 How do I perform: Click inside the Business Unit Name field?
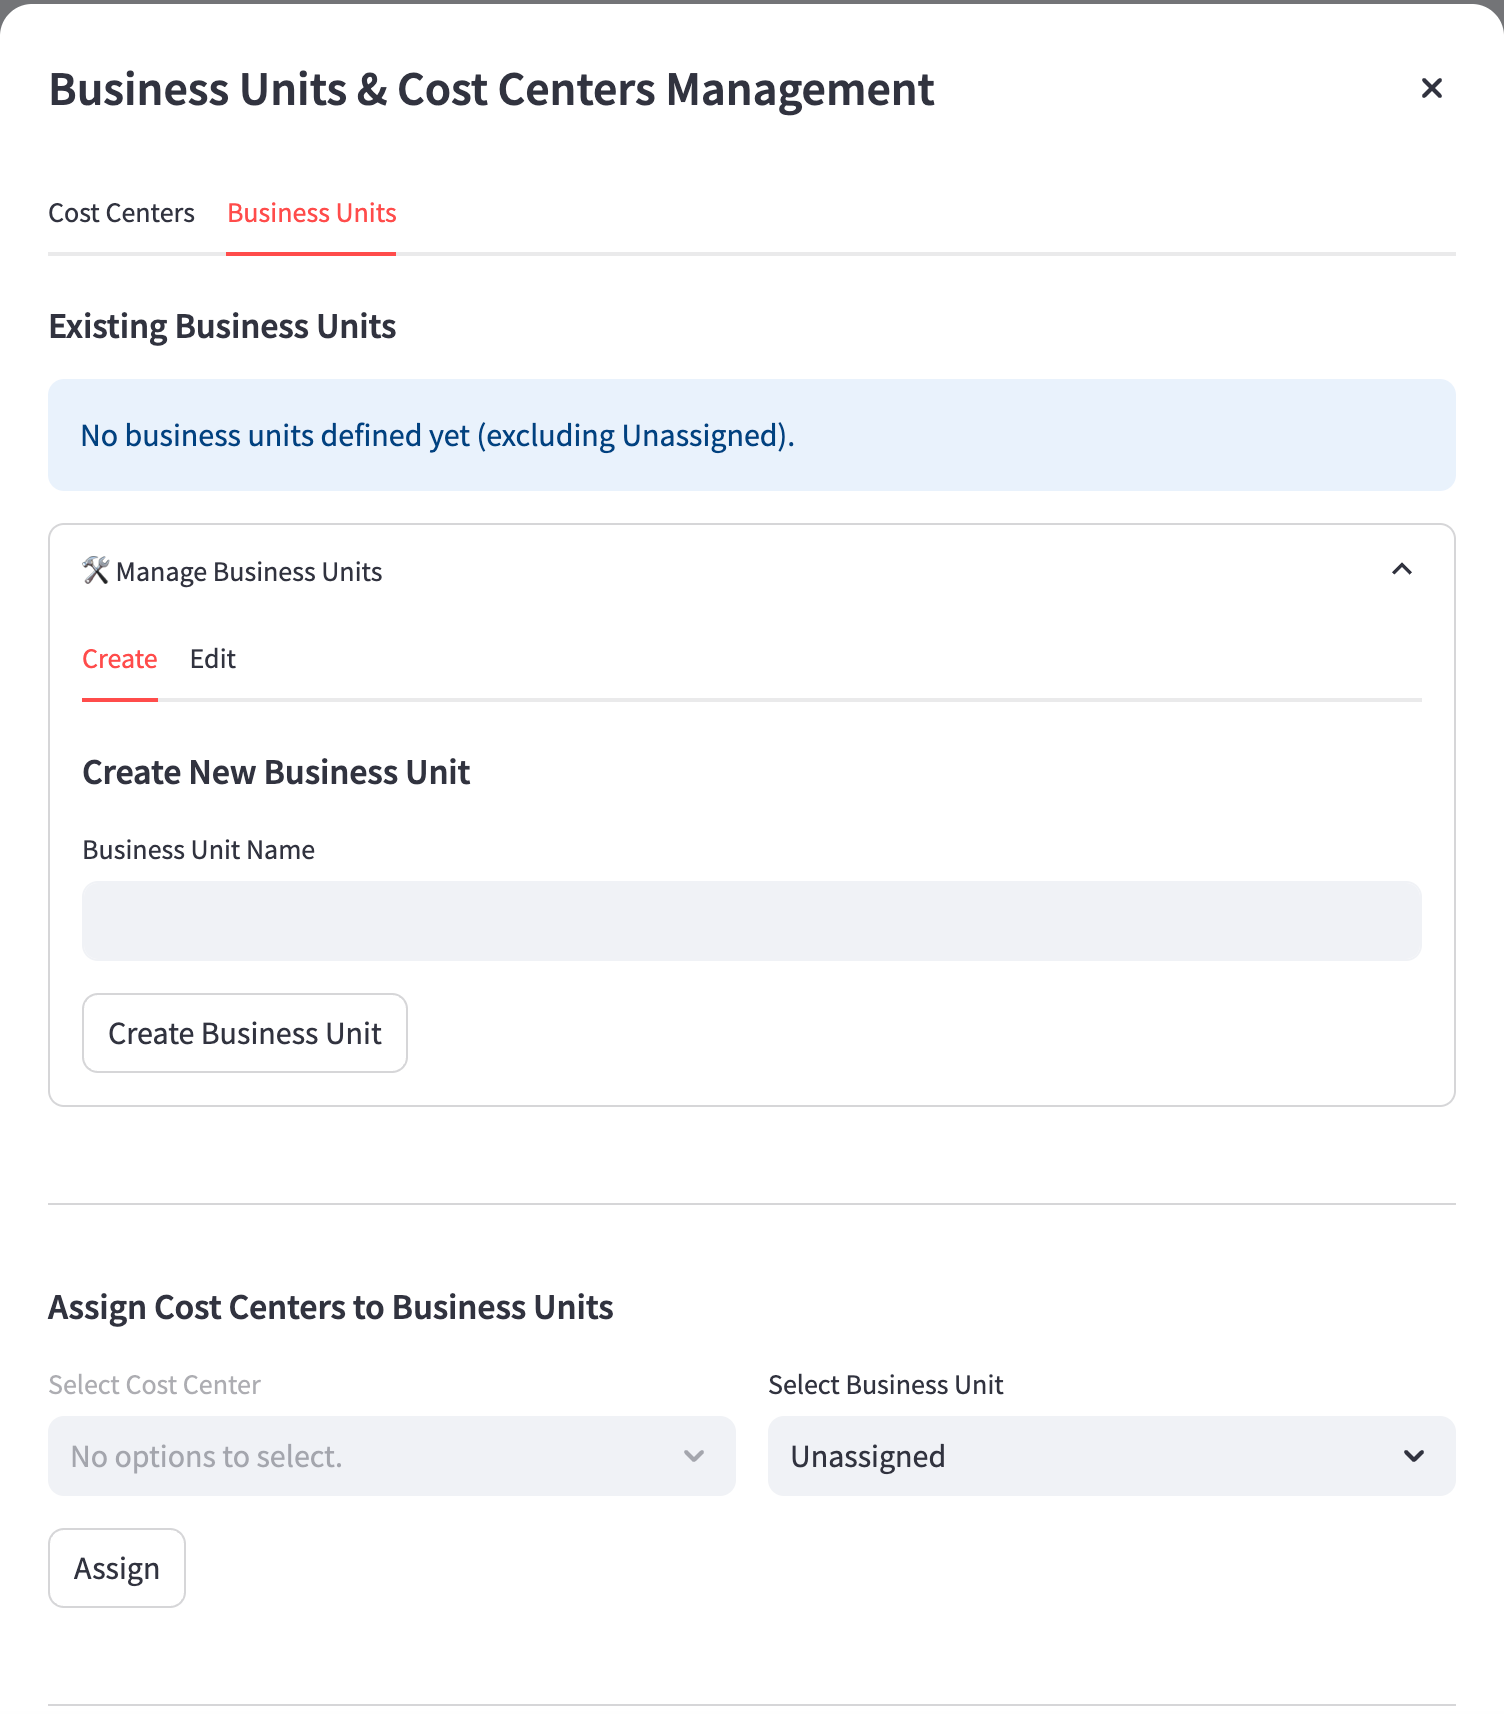(751, 920)
